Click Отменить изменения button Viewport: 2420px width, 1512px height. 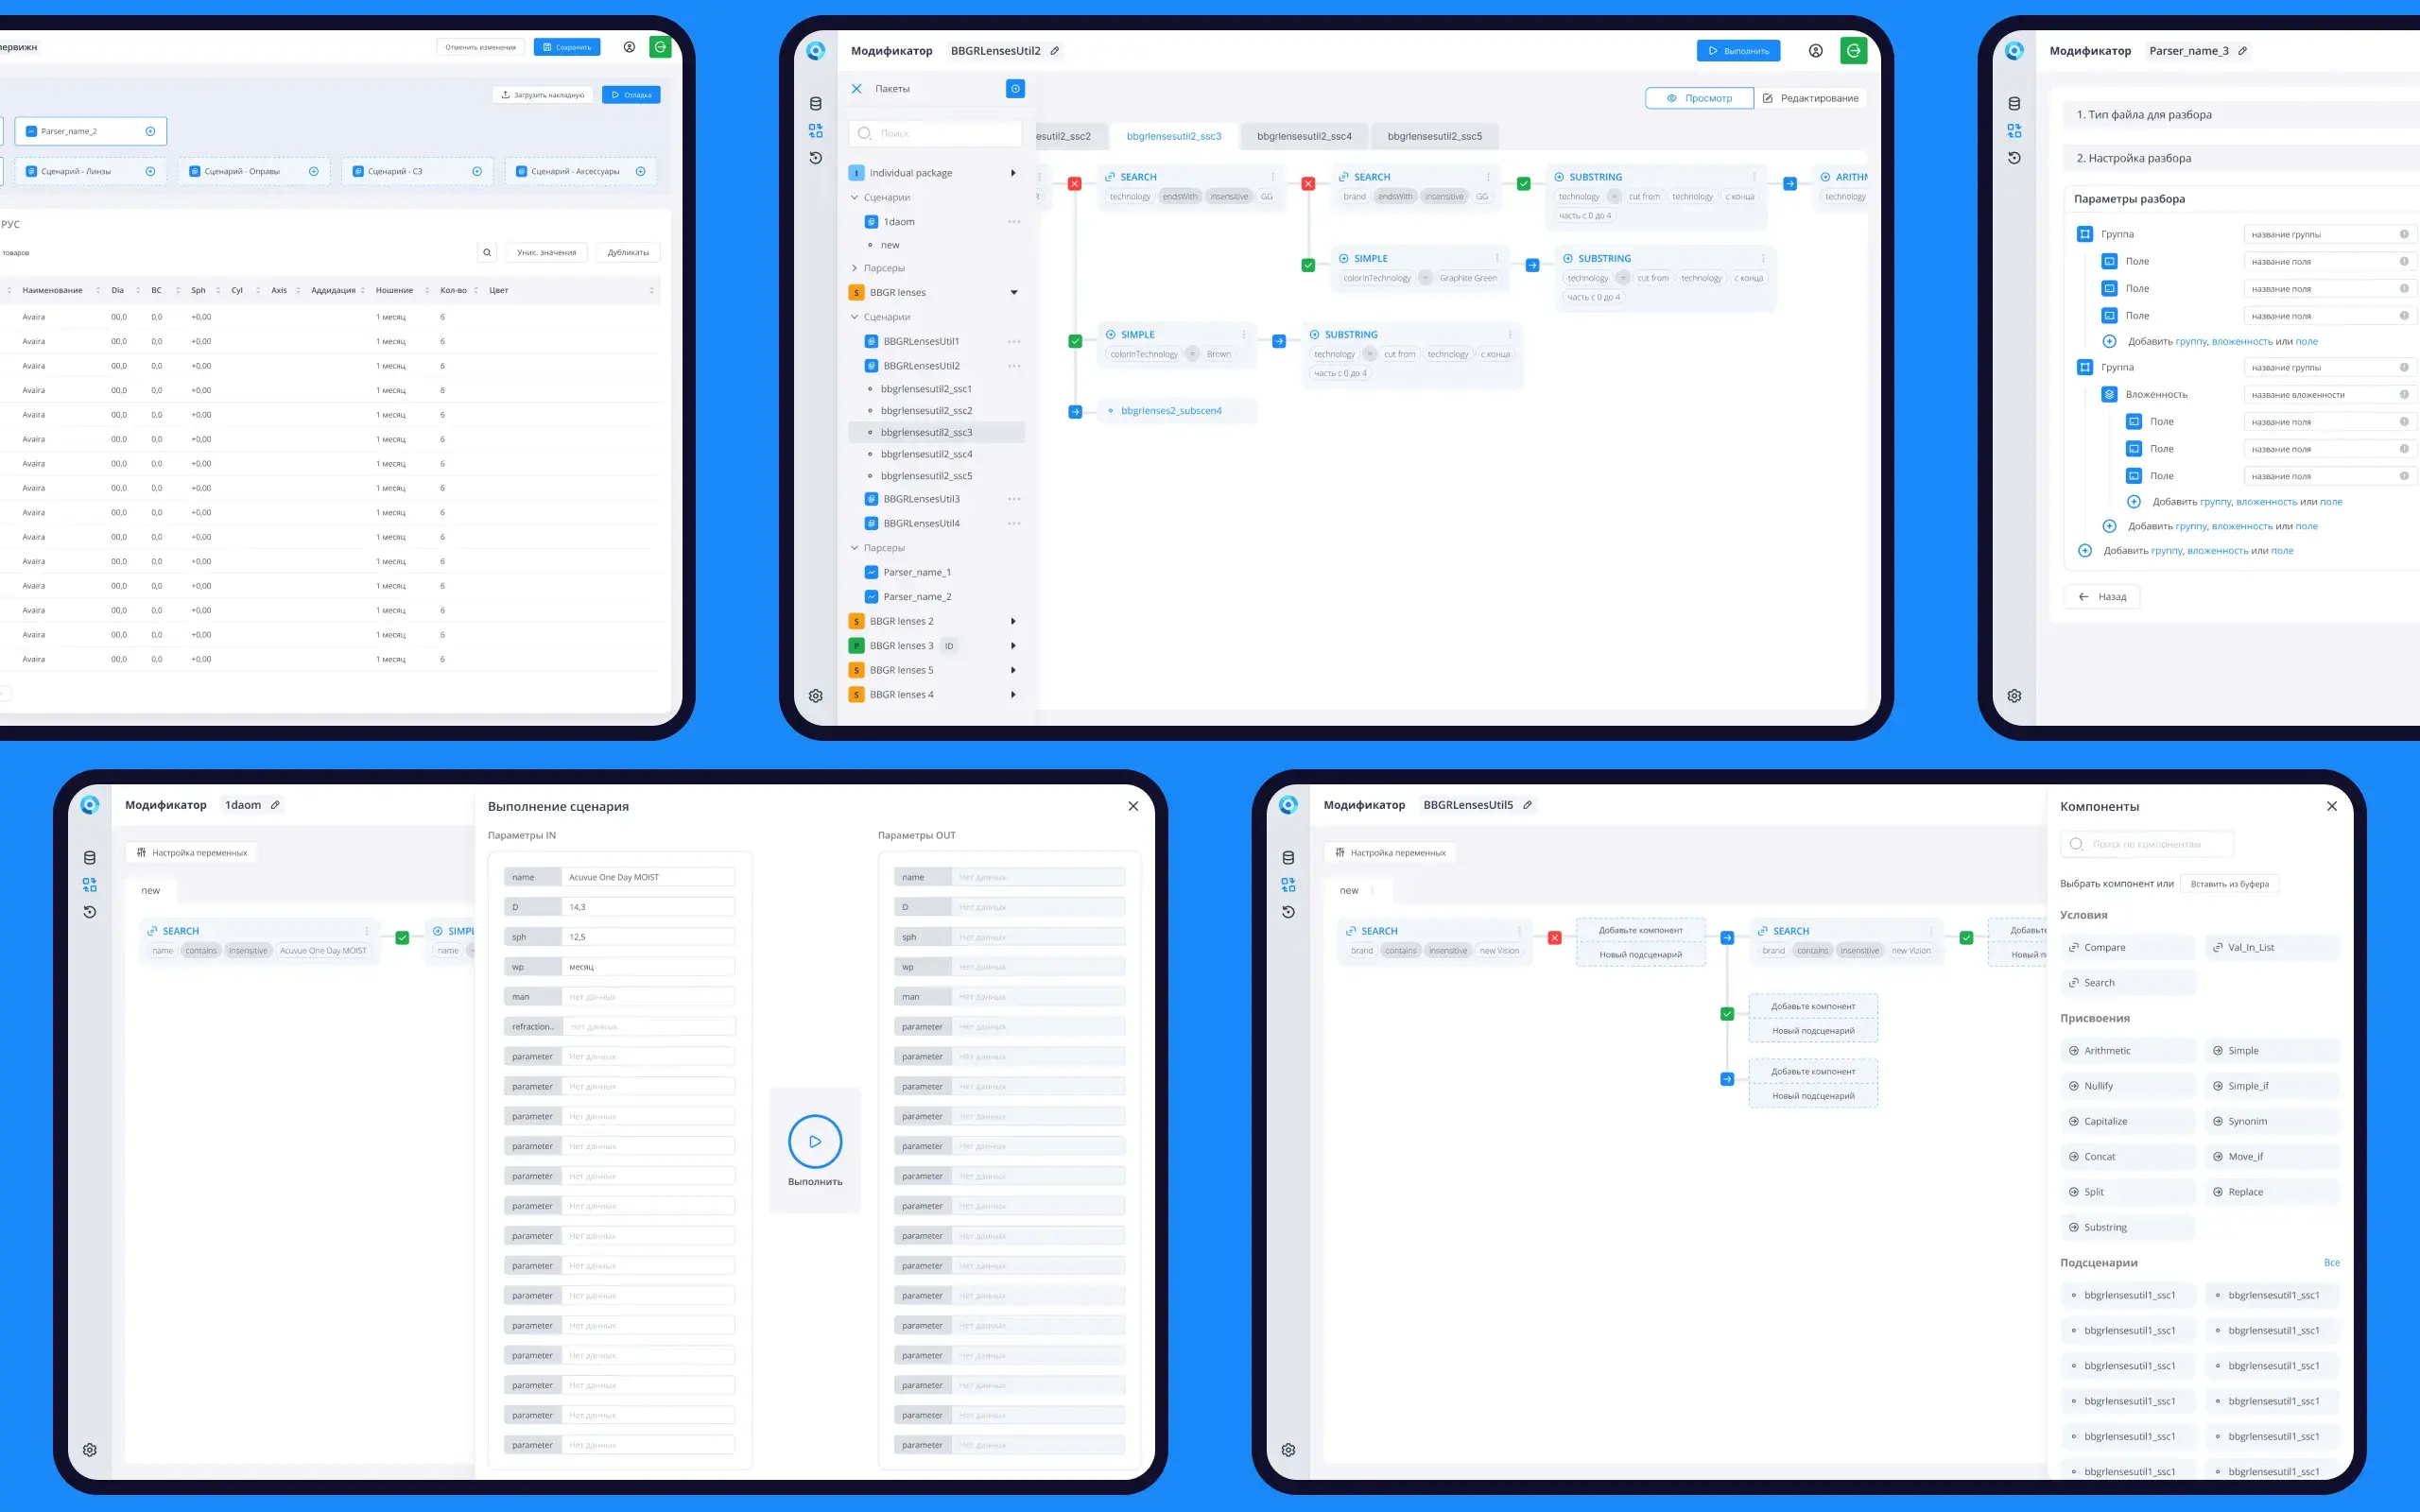tap(481, 47)
